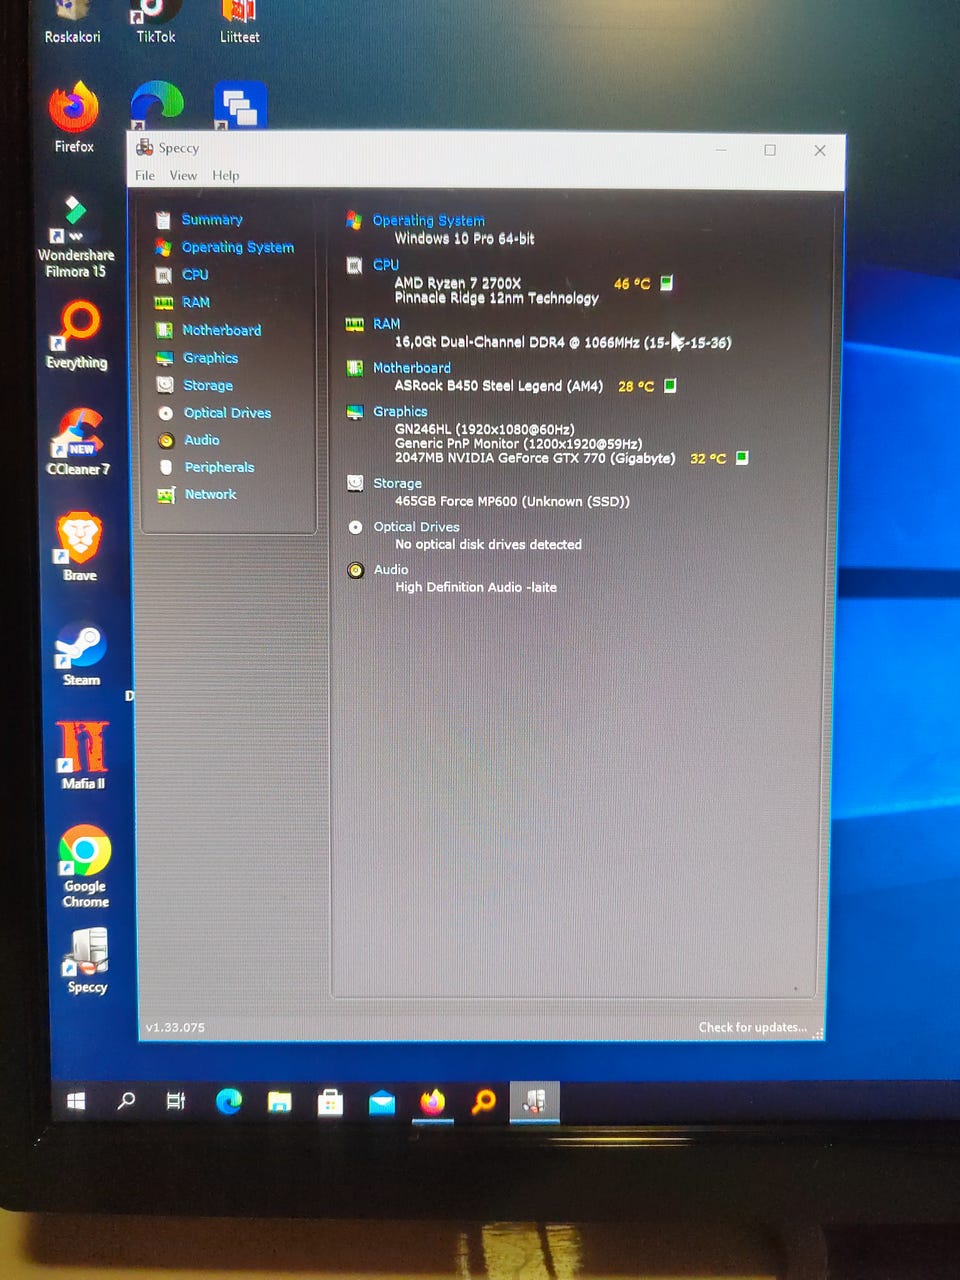This screenshot has width=960, height=1280.
Task: Open the Mail app from taskbar
Action: (382, 1103)
